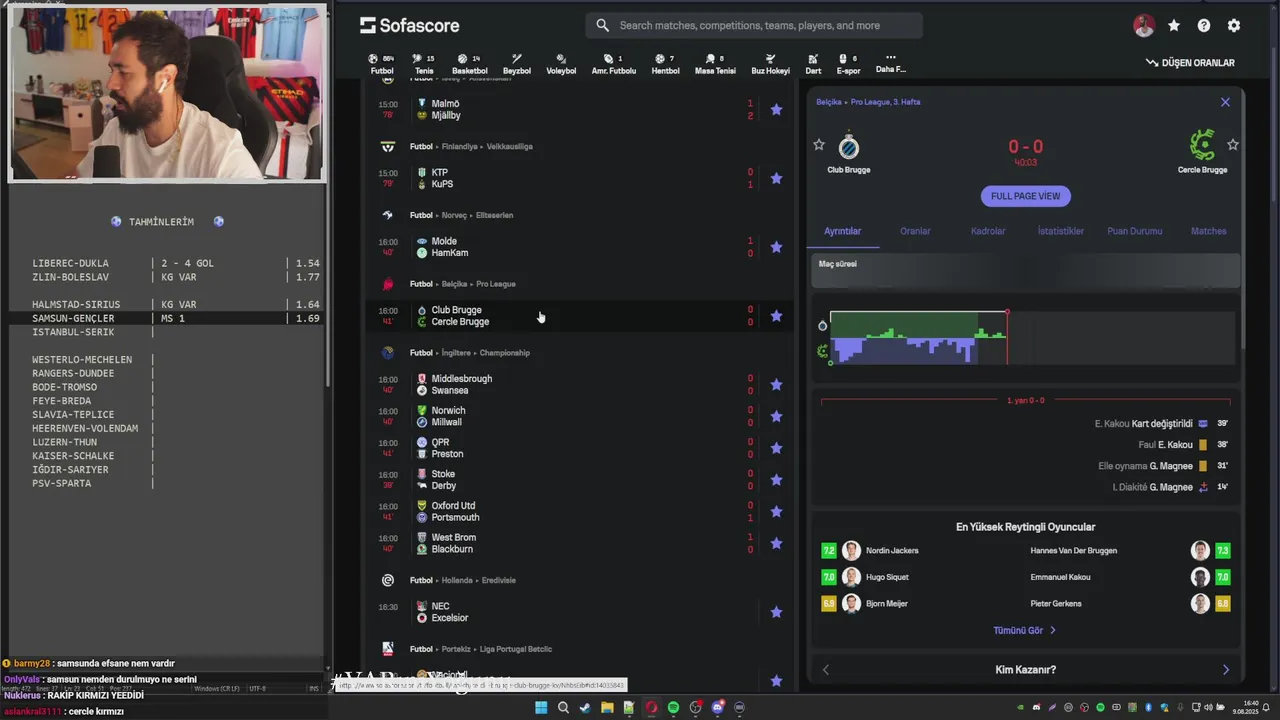Open File Explorer from taskbar
Viewport: 1280px width, 720px height.
point(607,708)
